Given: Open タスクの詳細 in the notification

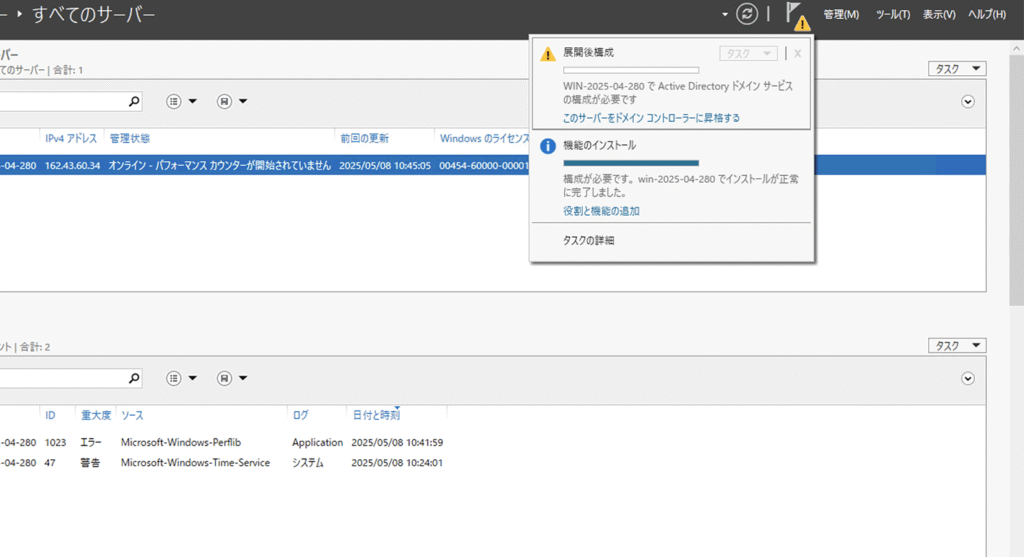Looking at the screenshot, I should tap(588, 240).
